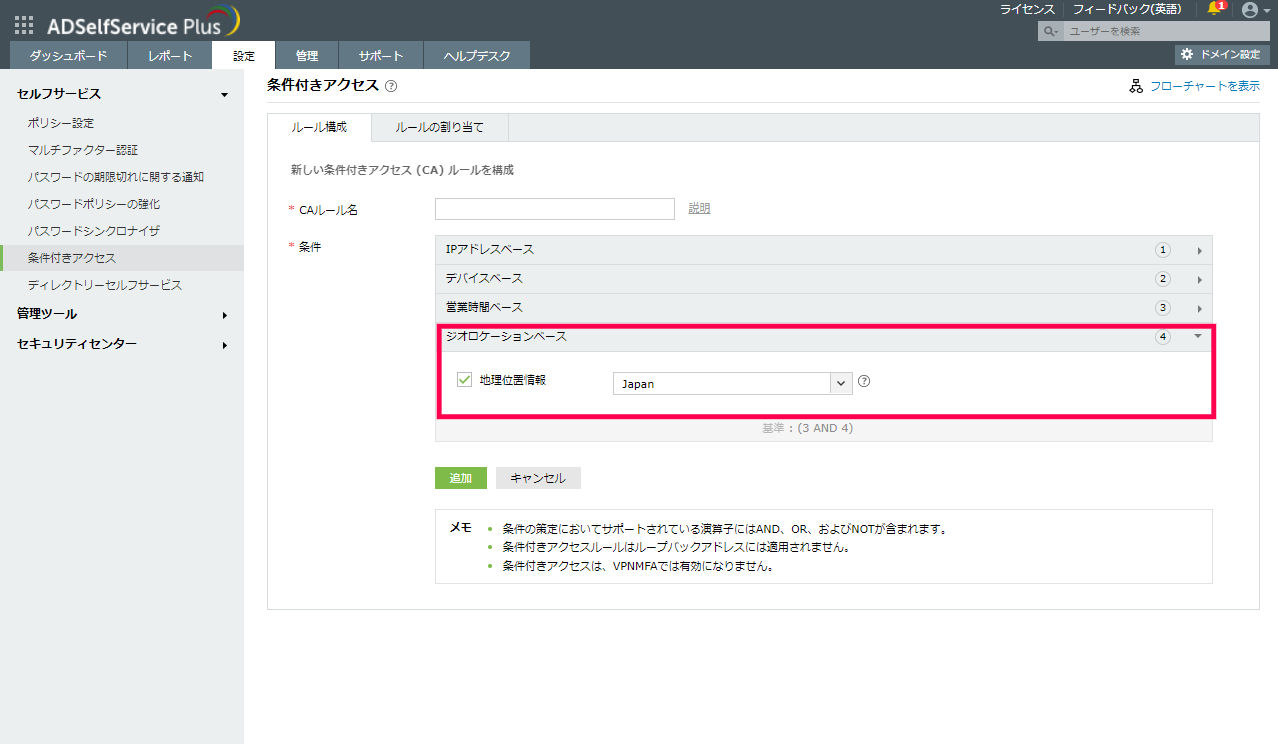Screen dimensions: 1278x744
Task: Click the キャンセル button
Action: (x=538, y=478)
